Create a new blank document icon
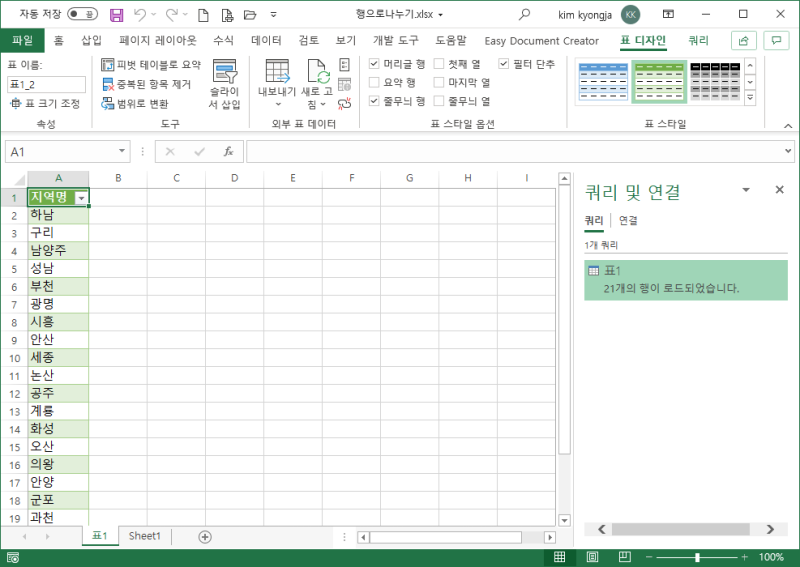The image size is (800, 567). [203, 15]
